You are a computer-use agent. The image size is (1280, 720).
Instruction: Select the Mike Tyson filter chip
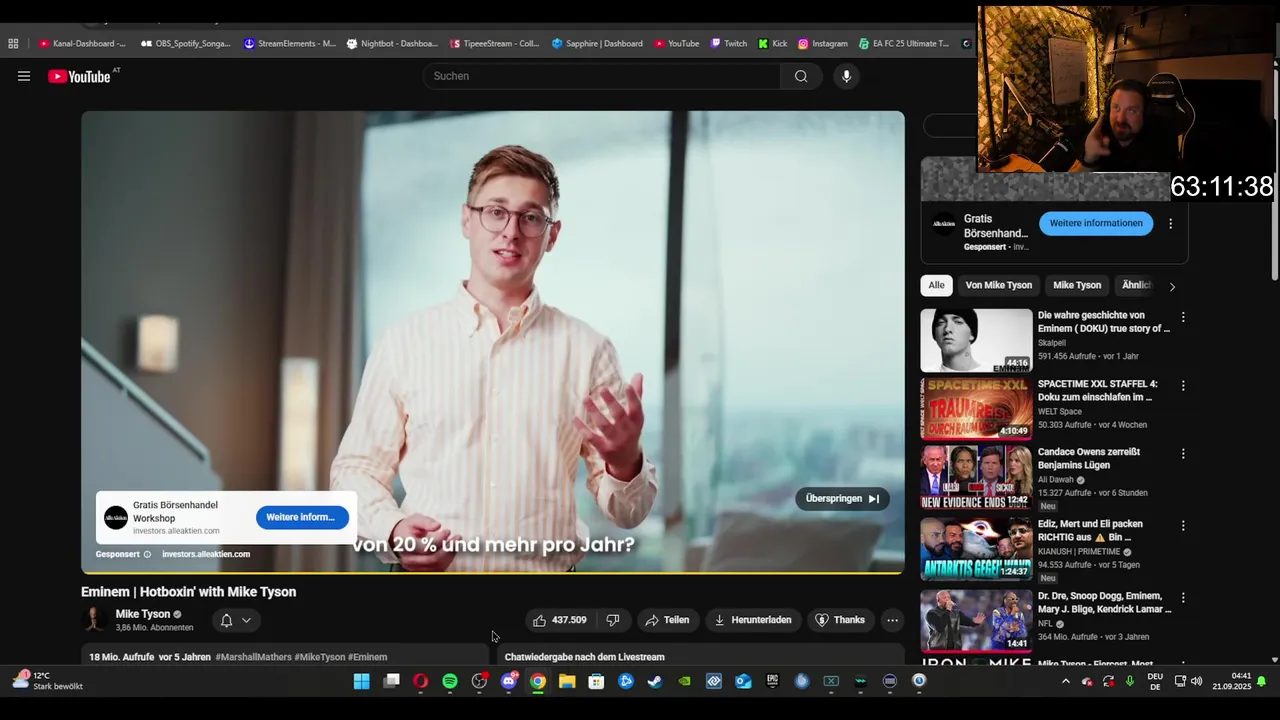(x=1077, y=285)
